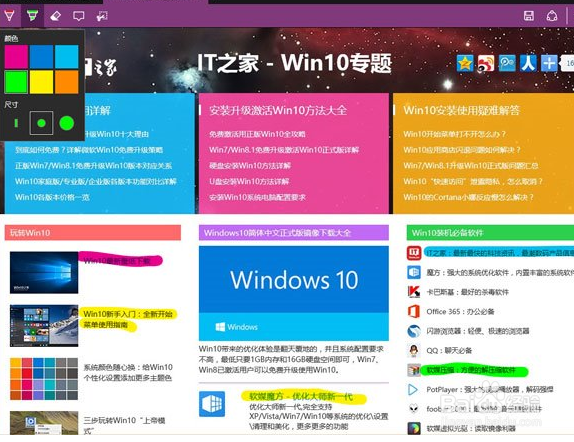The width and height of the screenshot is (574, 442).
Task: Click the QQ penguin icon
Action: point(414,350)
